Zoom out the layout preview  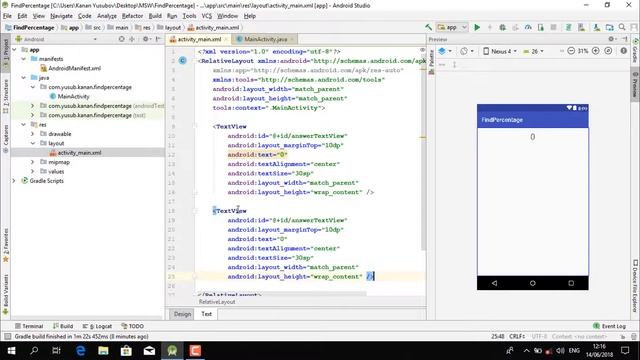pos(571,51)
